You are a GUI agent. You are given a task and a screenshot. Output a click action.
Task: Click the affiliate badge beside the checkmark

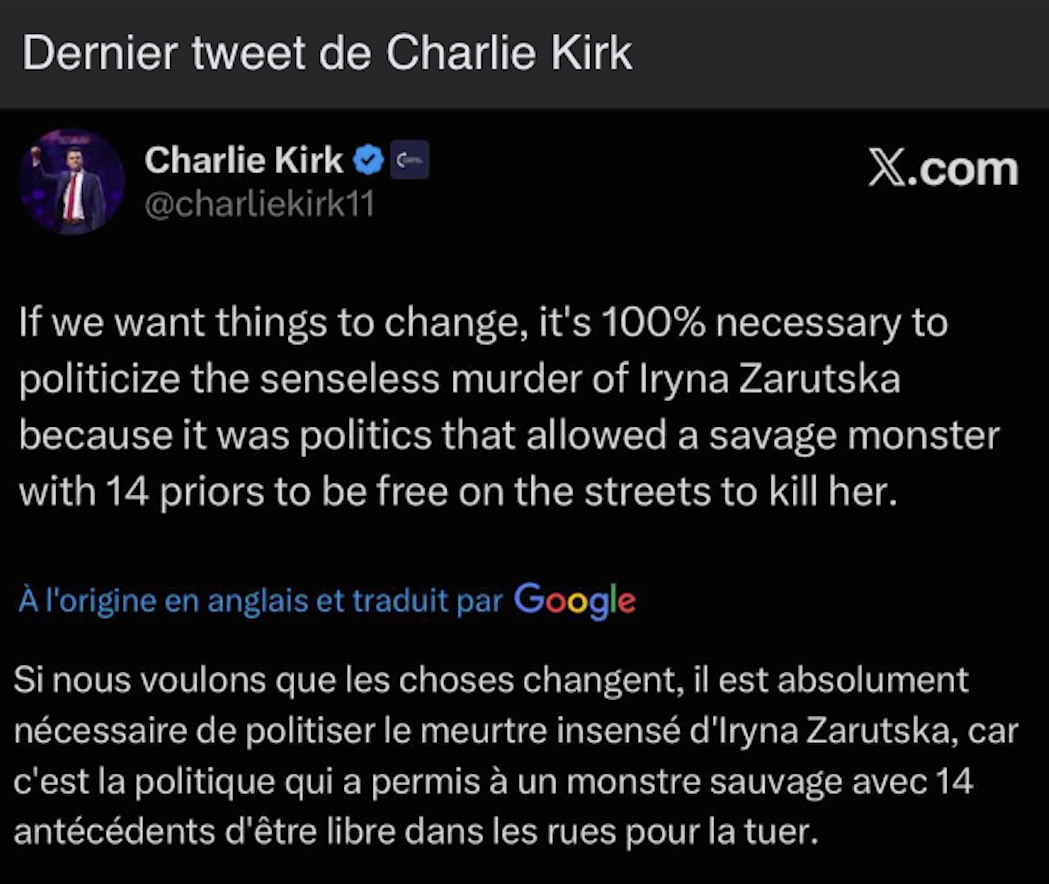pyautogui.click(x=409, y=161)
